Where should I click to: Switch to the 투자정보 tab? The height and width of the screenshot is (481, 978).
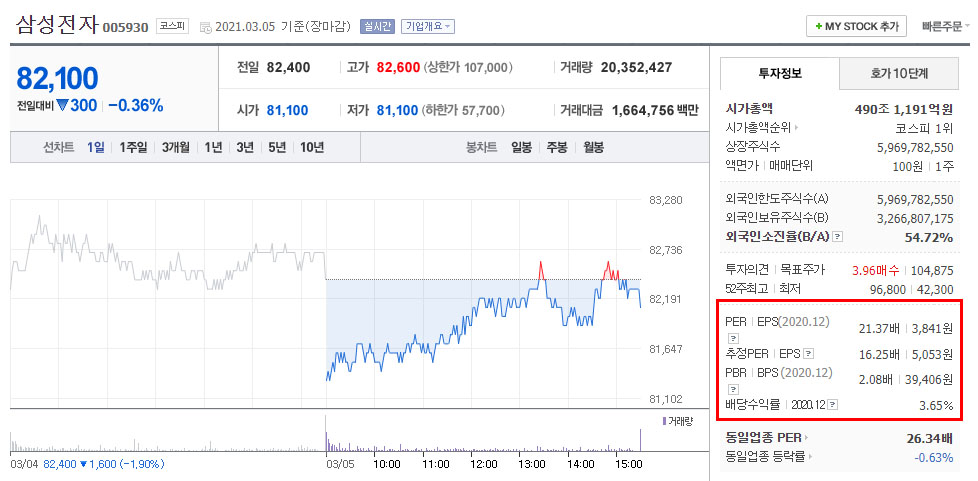tap(780, 73)
